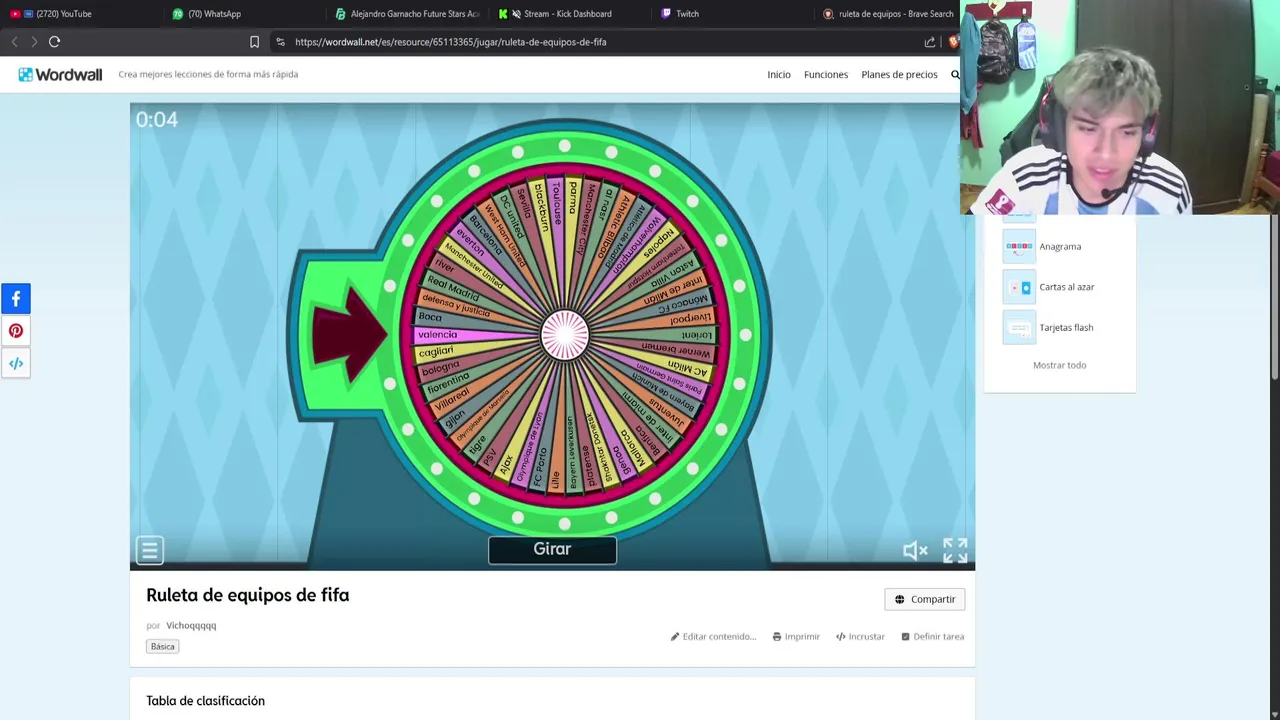This screenshot has height=720, width=1280.
Task: Open Editar contenido link
Action: [713, 636]
